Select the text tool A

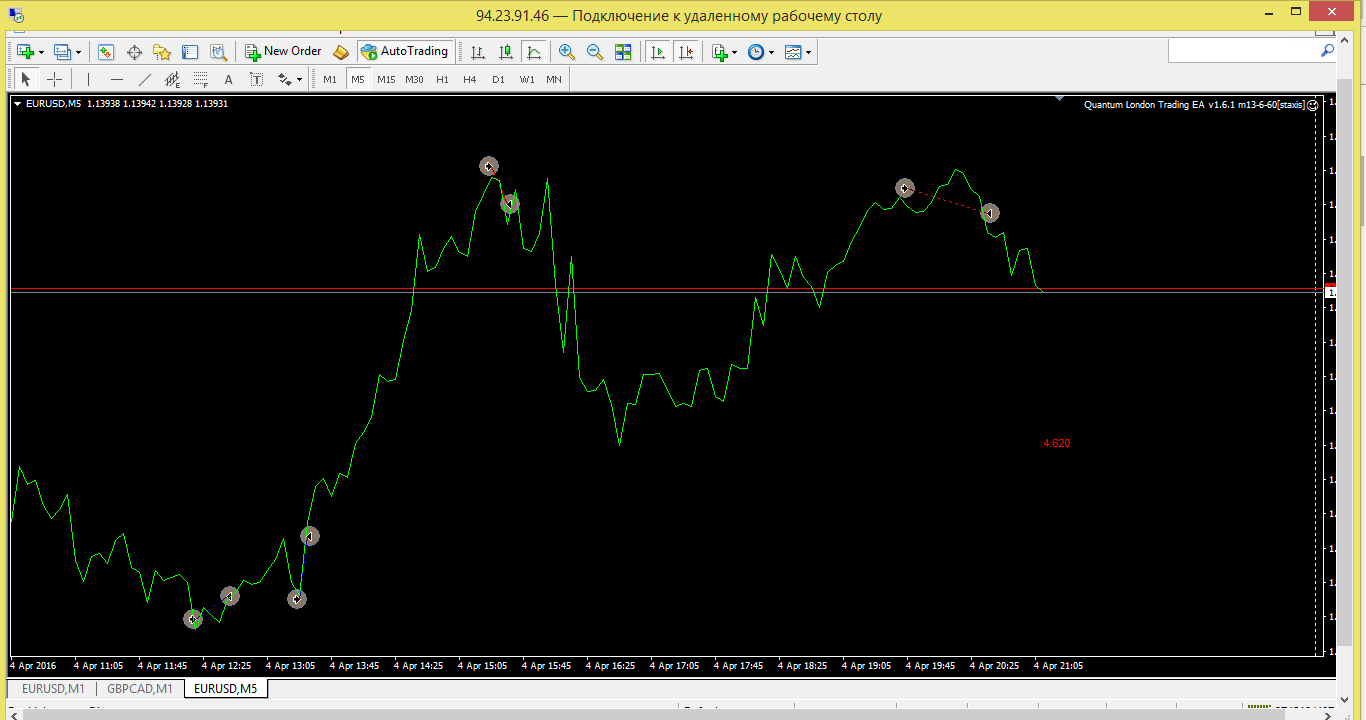tap(228, 79)
